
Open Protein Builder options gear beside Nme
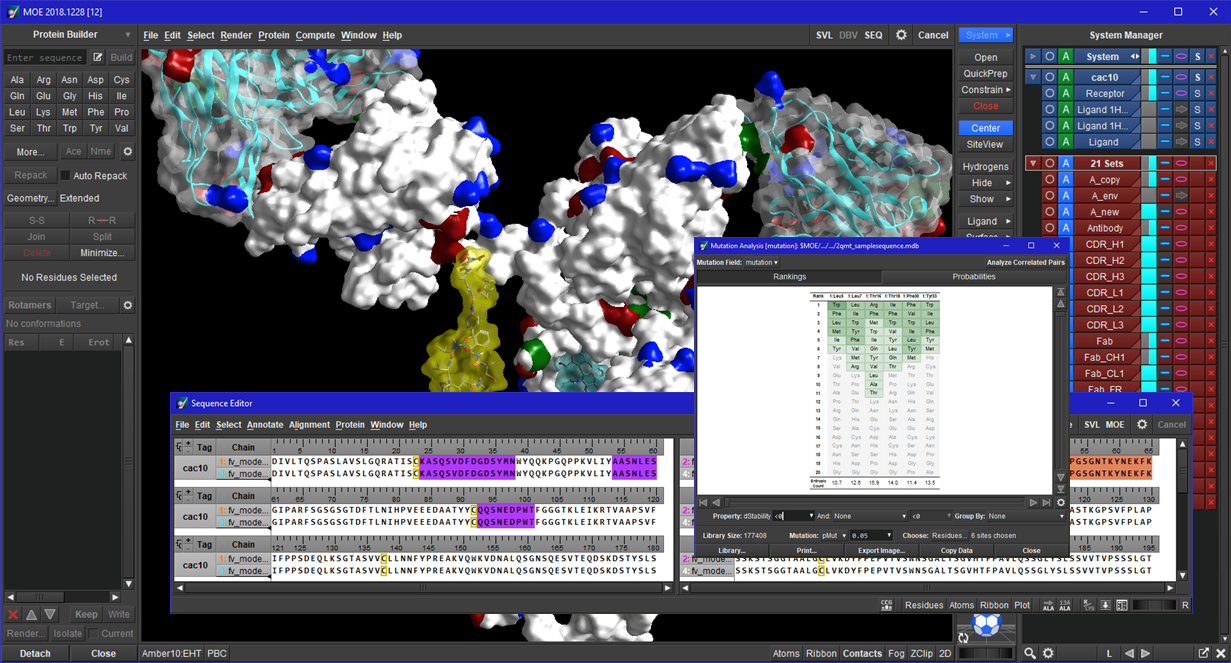tap(127, 152)
